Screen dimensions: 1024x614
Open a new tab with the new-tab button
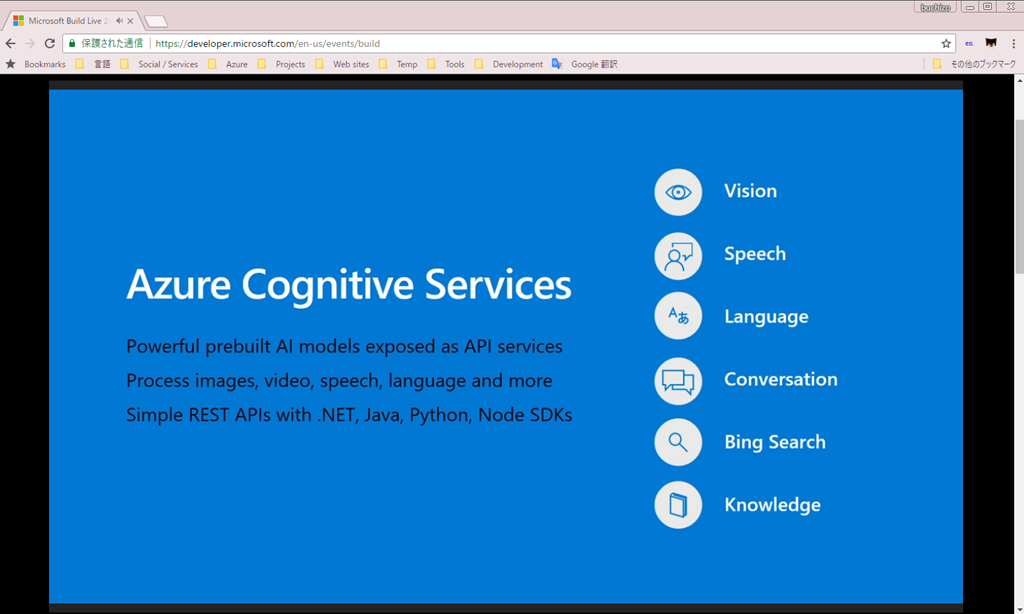click(156, 22)
